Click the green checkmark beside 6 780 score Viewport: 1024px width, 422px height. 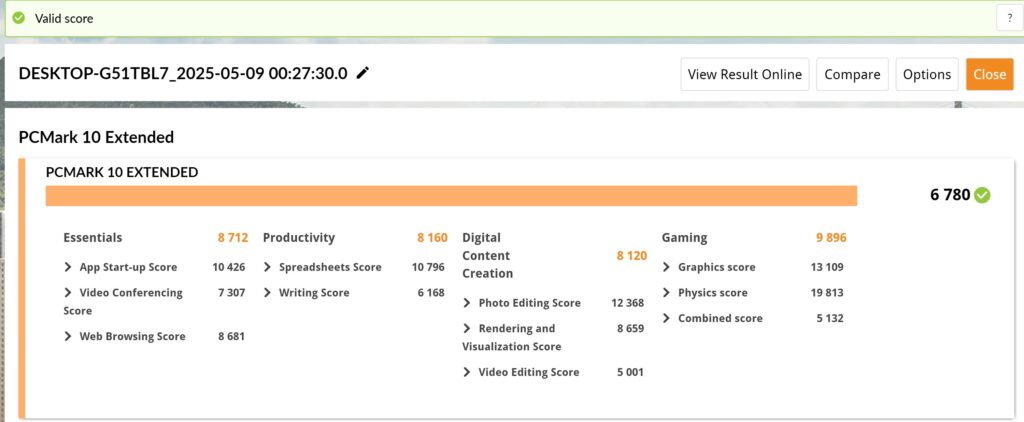coord(982,195)
